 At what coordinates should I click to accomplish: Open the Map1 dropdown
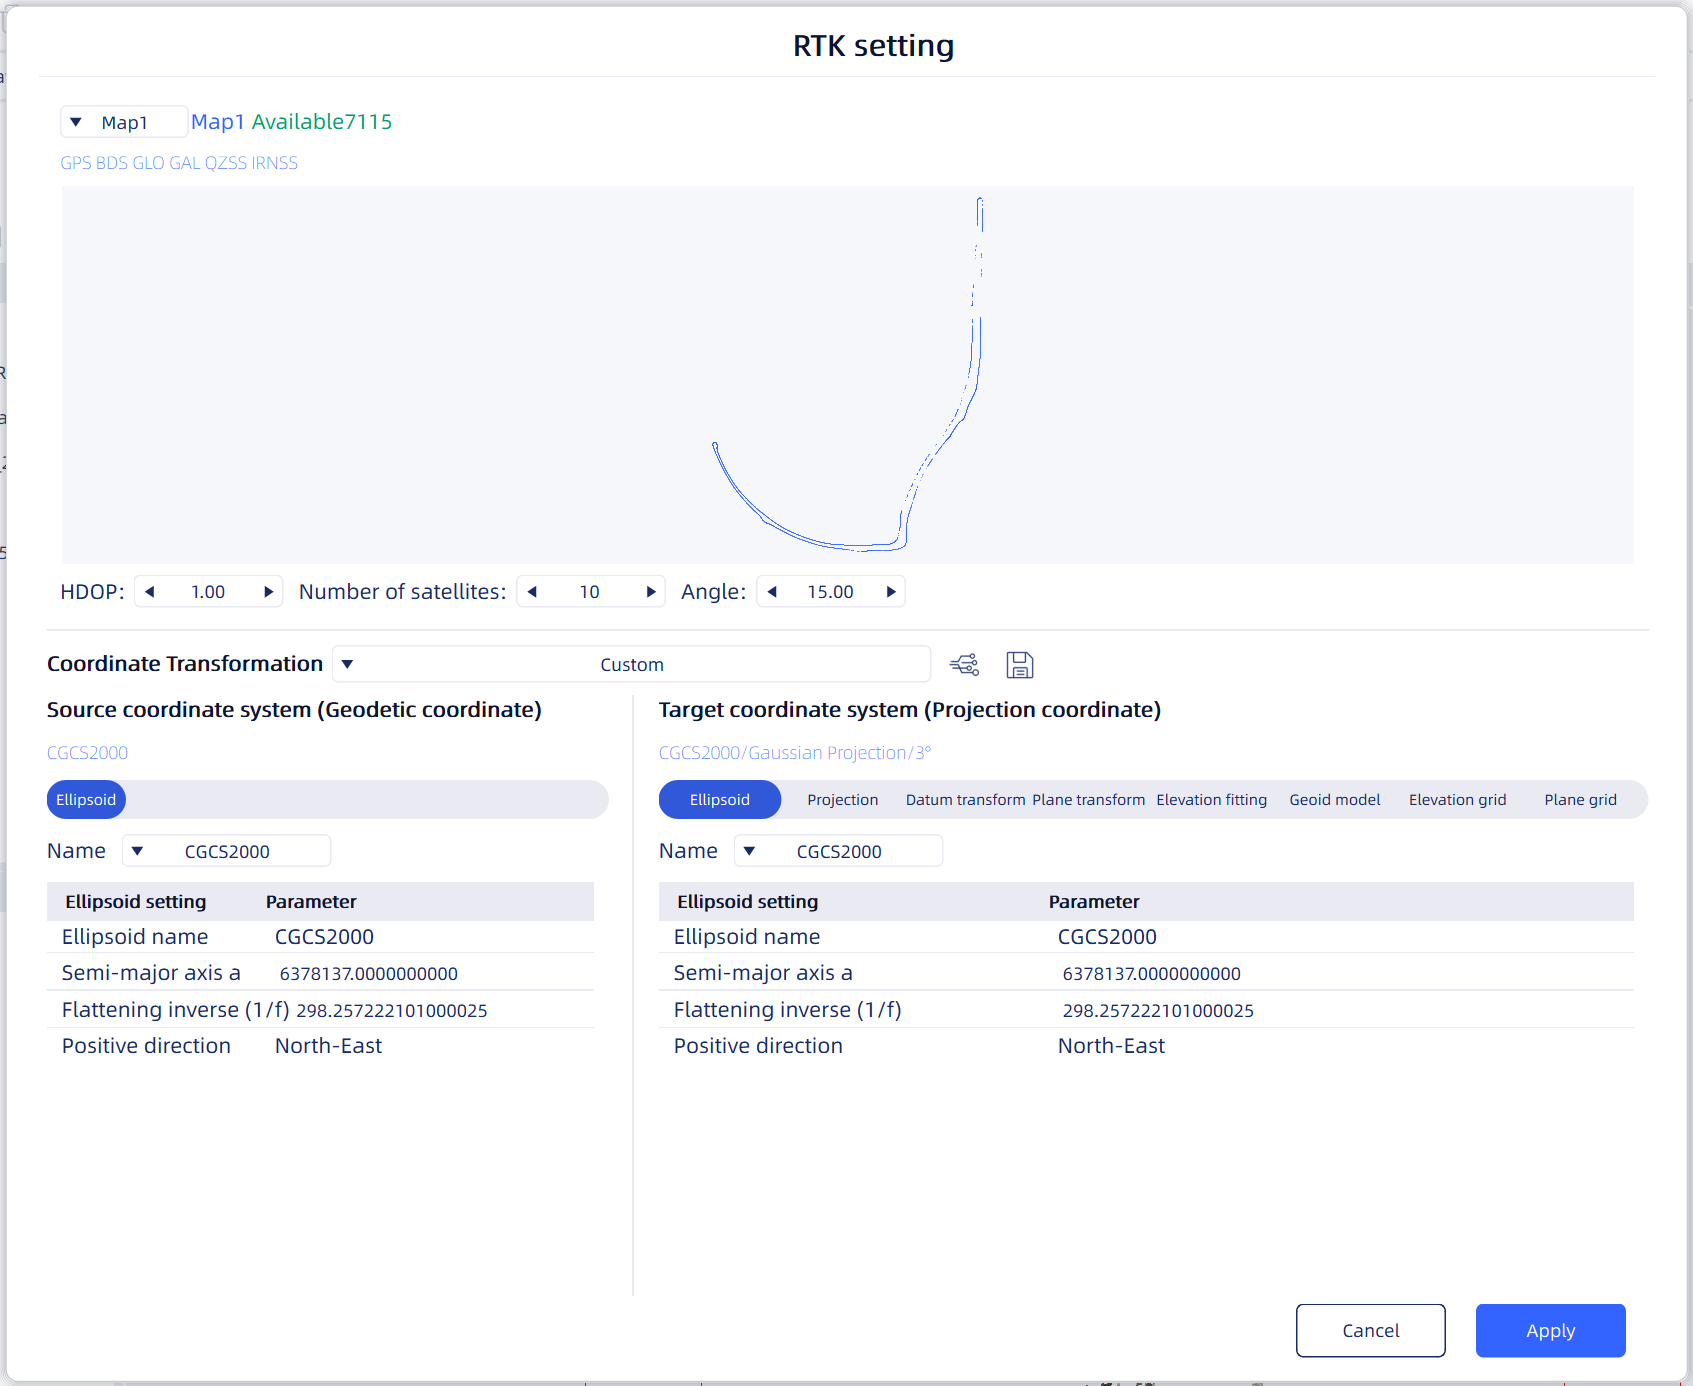tap(124, 122)
